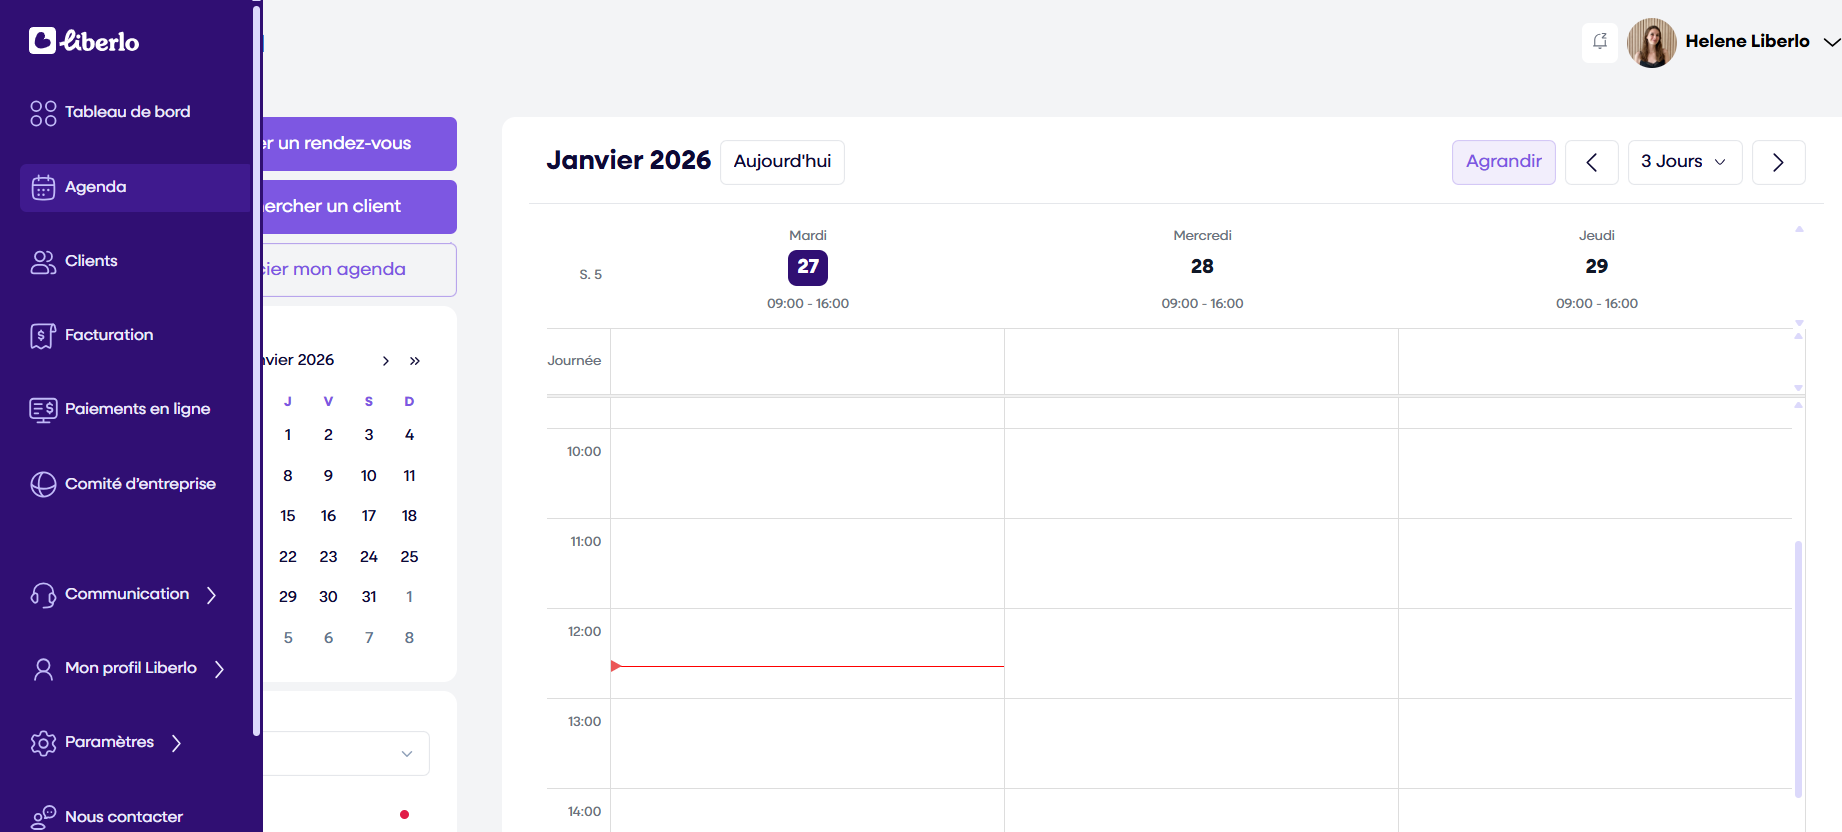
Task: Open Helene Liberlo account dropdown
Action: click(x=1830, y=42)
